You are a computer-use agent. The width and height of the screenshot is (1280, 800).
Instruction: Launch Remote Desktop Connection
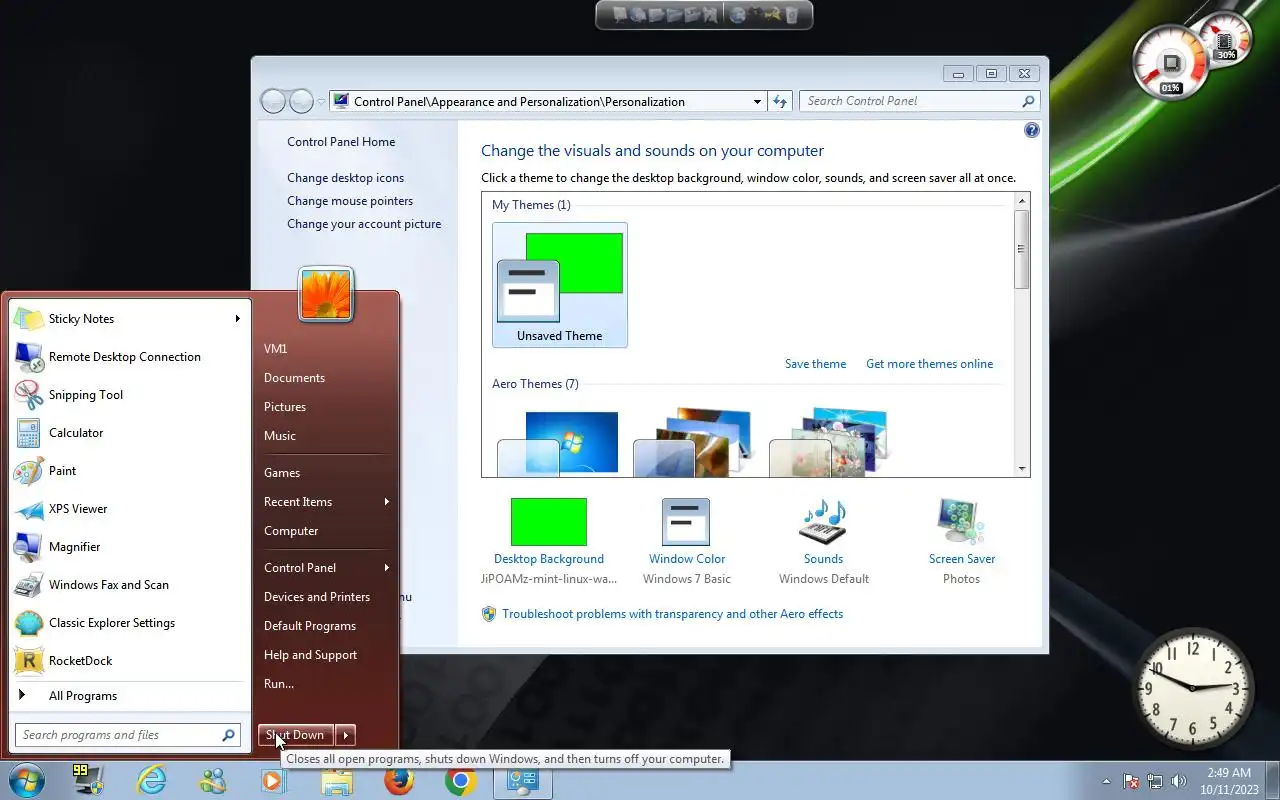pos(128,357)
